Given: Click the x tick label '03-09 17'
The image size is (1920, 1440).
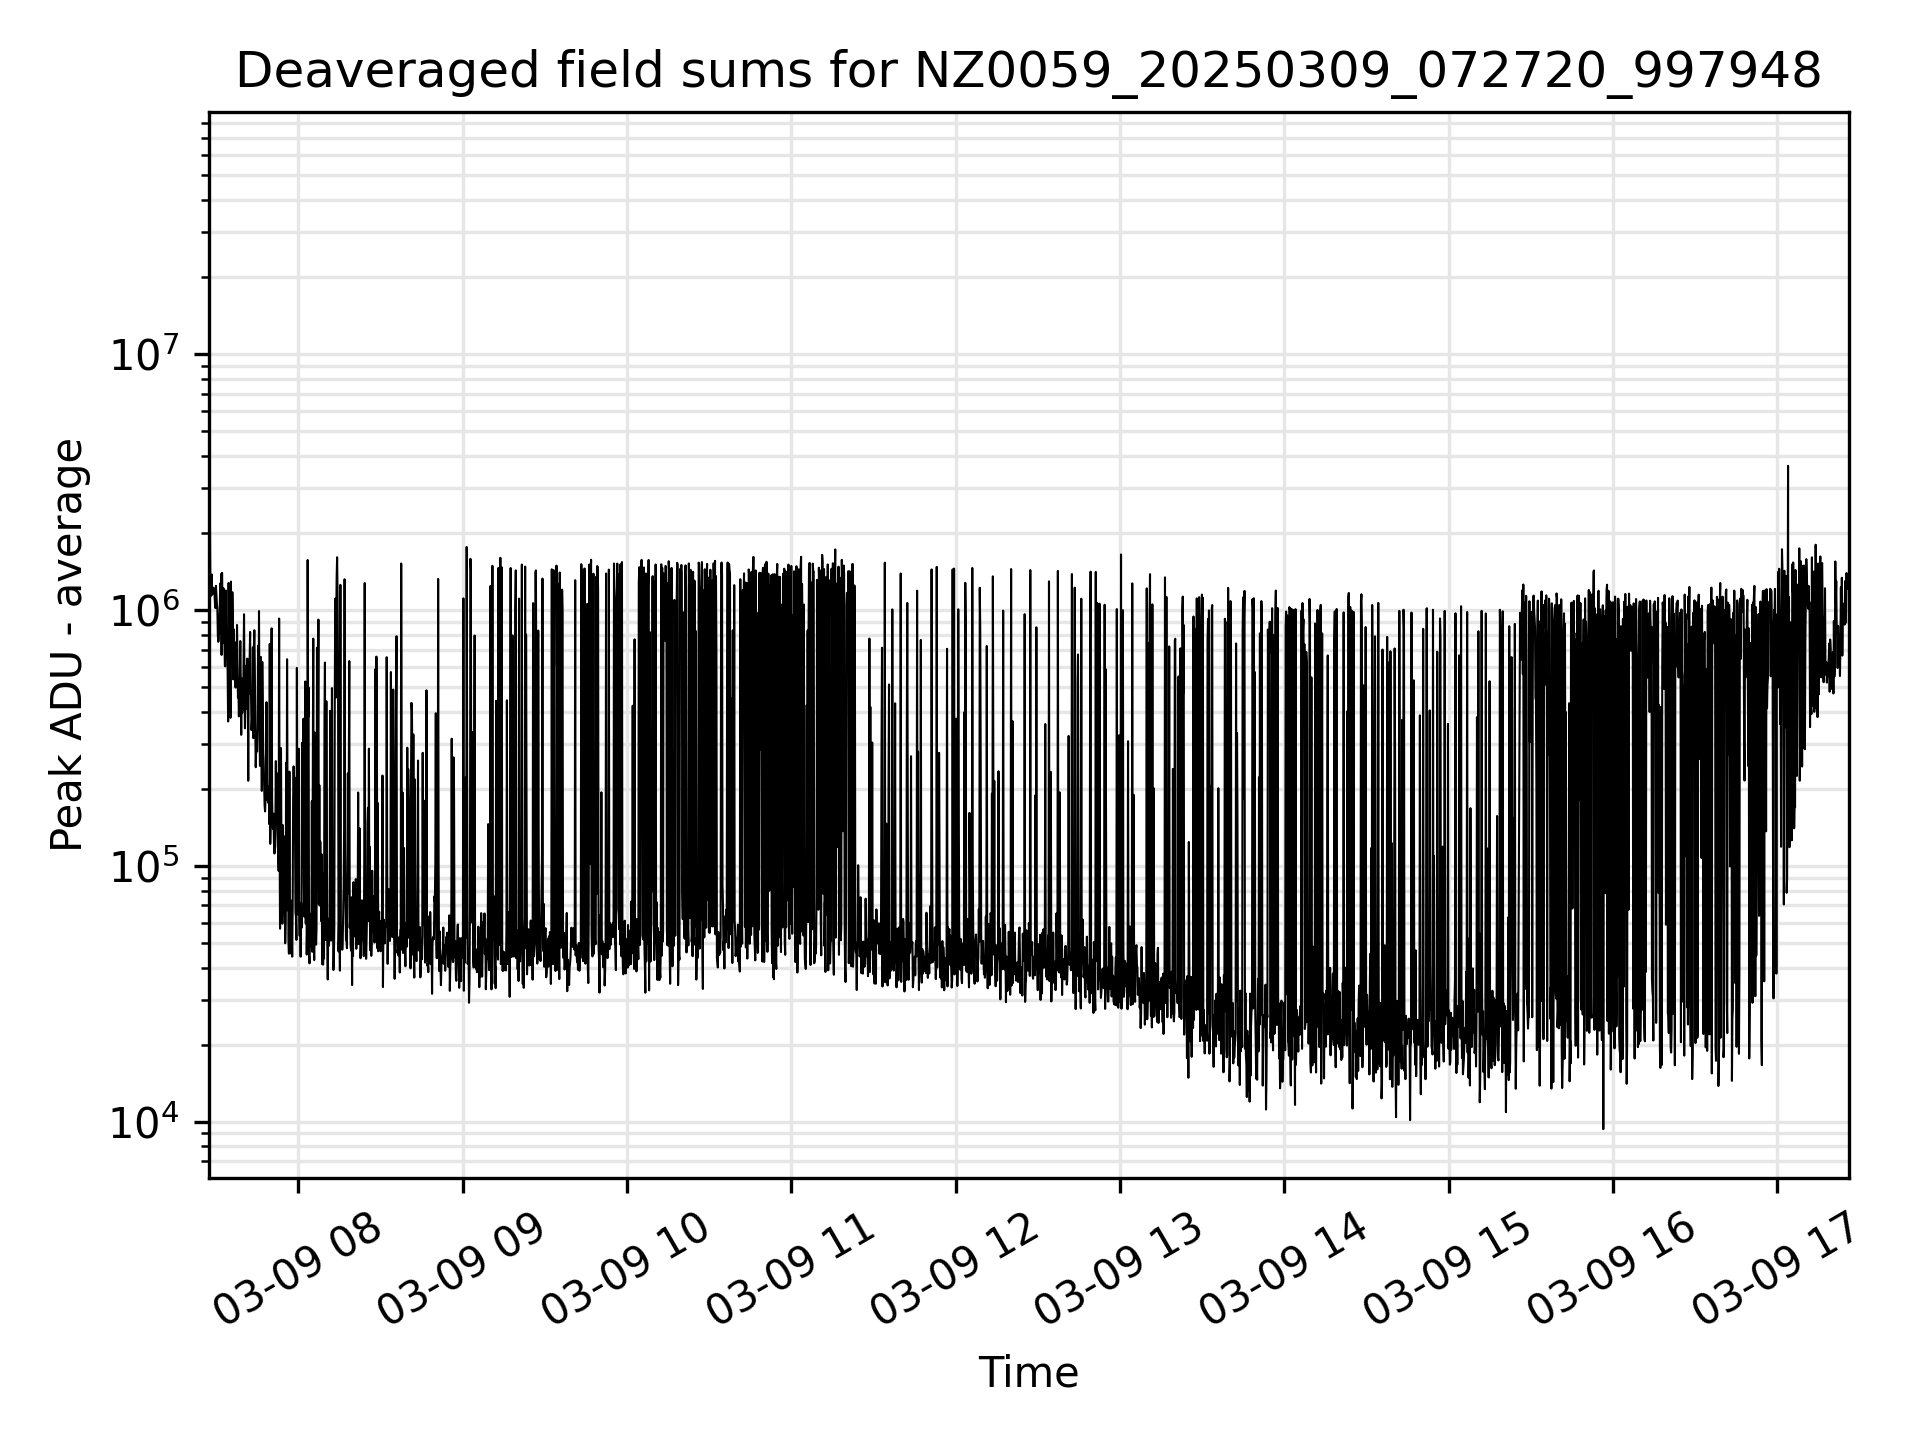Looking at the screenshot, I should (1777, 1270).
